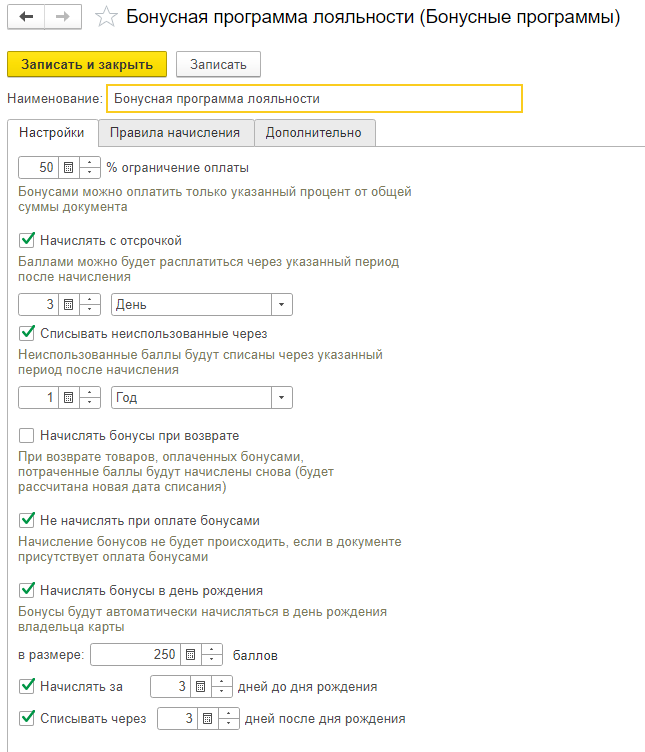This screenshot has width=645, height=752.
Task: Decrease birthday bonus amount with down spinner
Action: (x=211, y=660)
